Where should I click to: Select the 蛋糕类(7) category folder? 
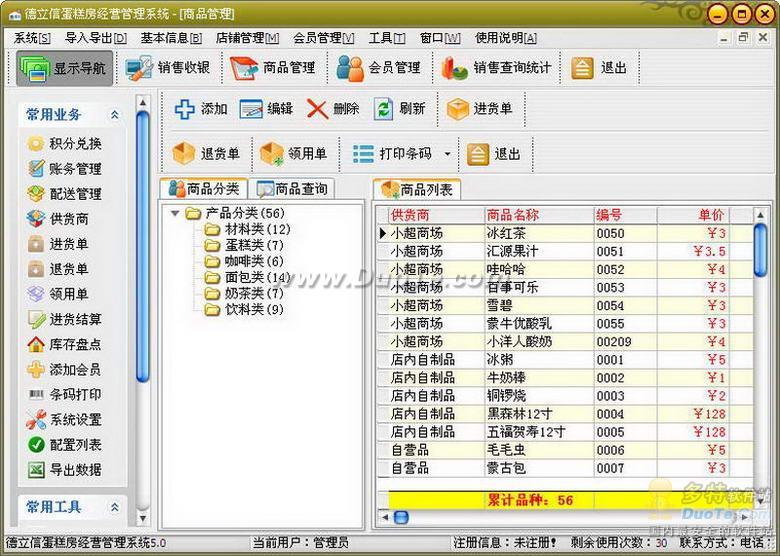244,245
